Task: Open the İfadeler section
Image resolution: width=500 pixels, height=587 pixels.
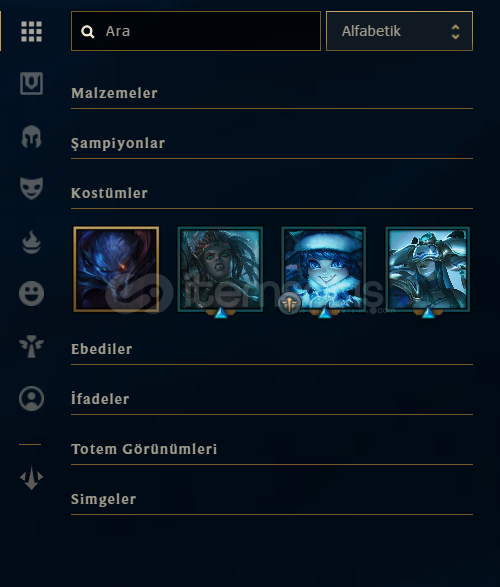Action: tap(272, 399)
